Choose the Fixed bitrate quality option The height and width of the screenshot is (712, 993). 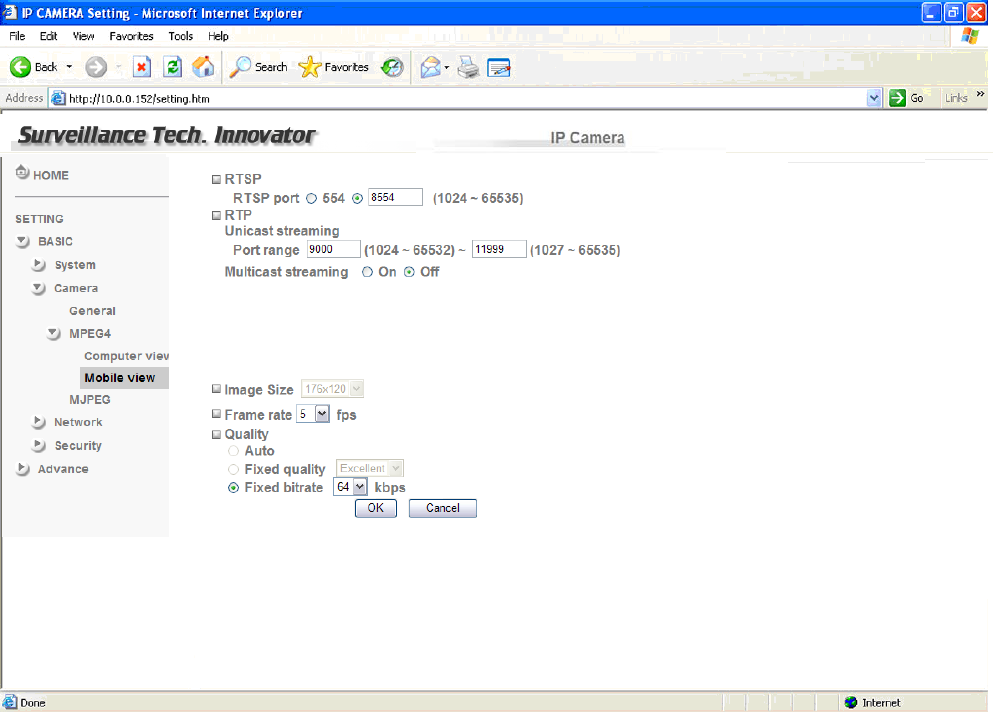pos(234,488)
